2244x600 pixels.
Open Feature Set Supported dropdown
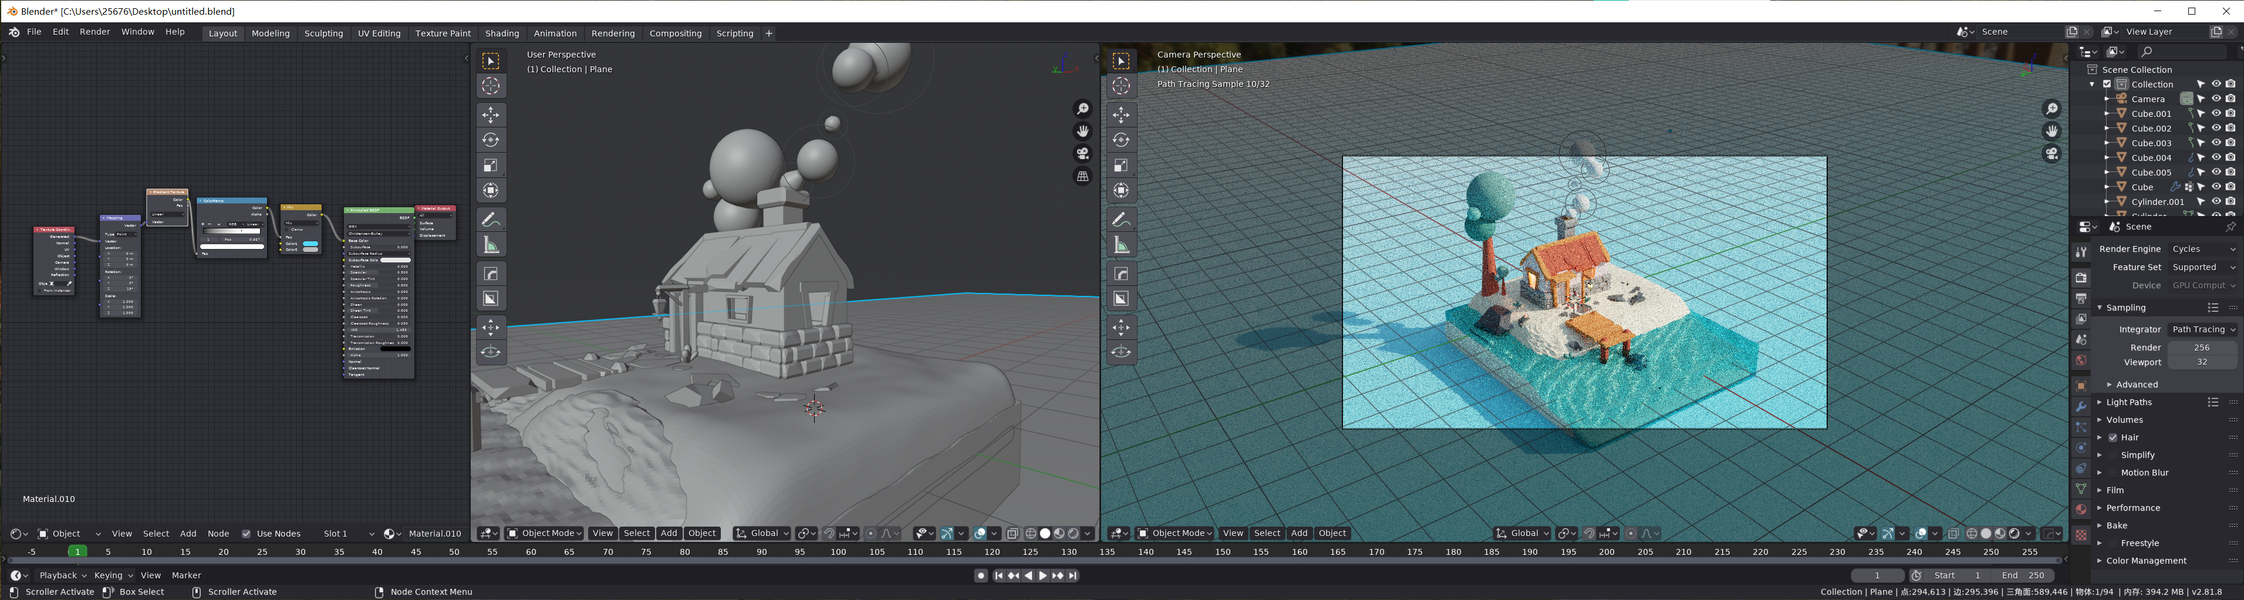point(2204,268)
